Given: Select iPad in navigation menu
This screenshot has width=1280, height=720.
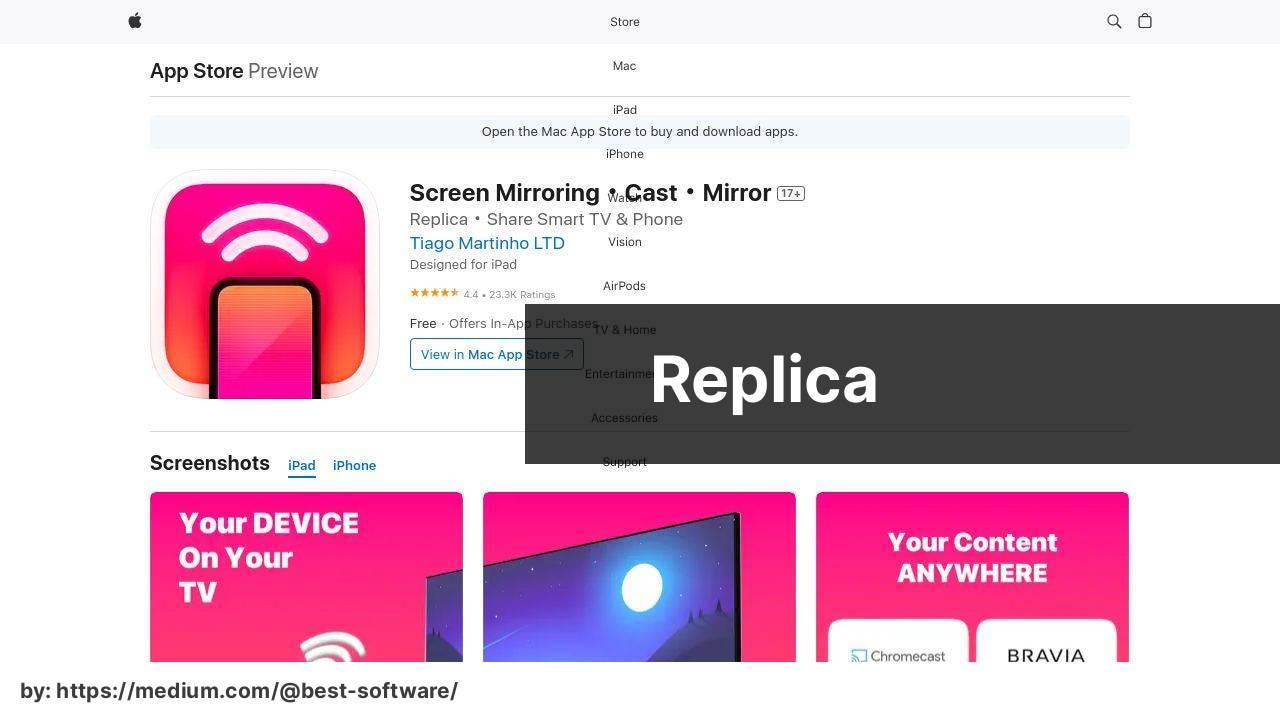Looking at the screenshot, I should point(625,110).
